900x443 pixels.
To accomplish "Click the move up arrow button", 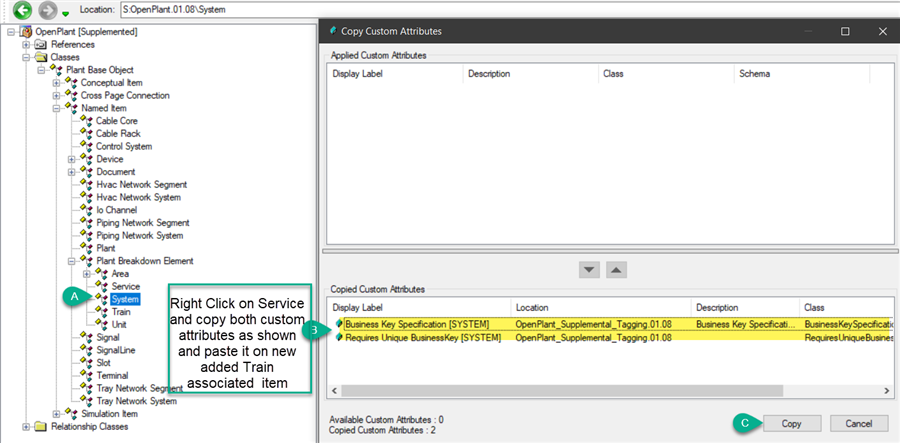I will coord(616,270).
